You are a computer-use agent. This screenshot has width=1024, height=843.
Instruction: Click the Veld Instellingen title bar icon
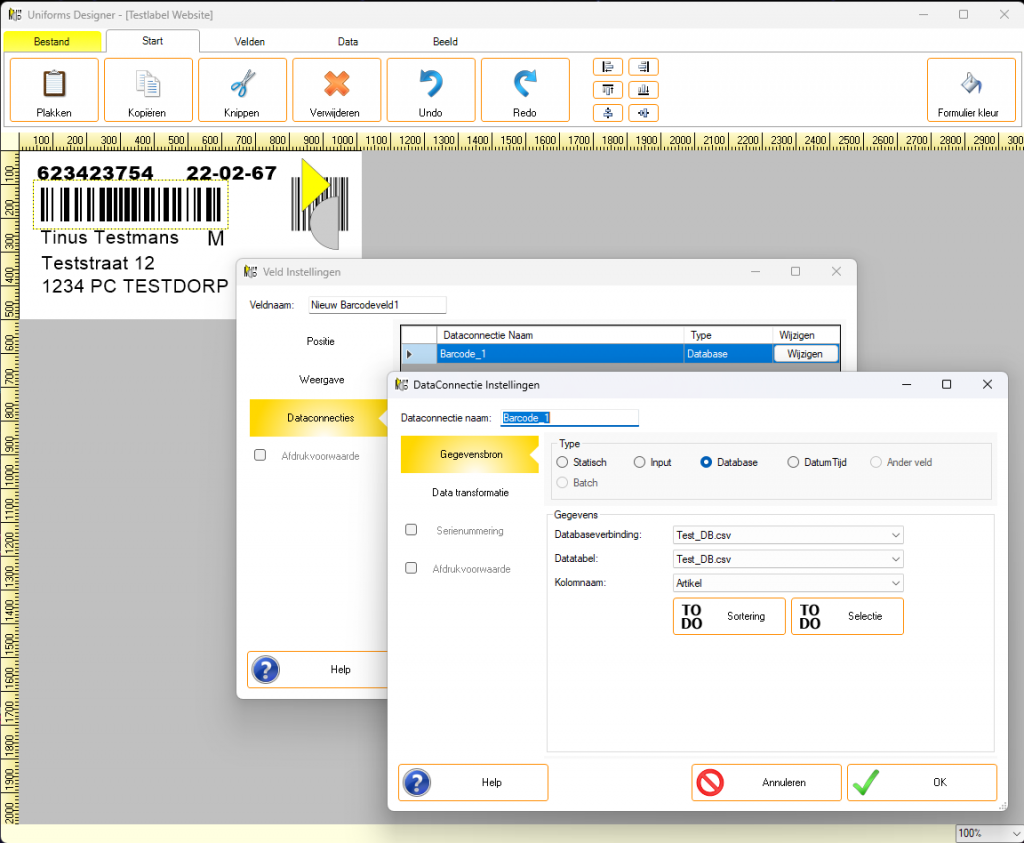coord(251,272)
